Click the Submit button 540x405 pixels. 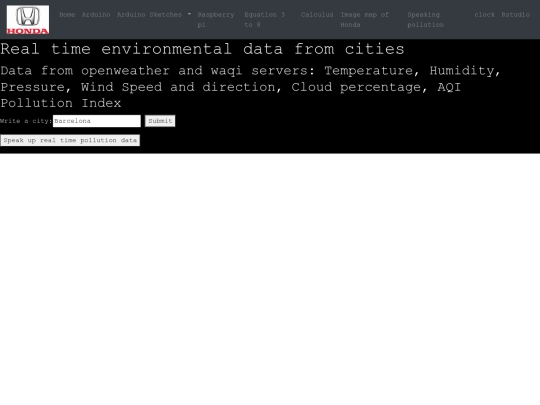pyautogui.click(x=160, y=121)
